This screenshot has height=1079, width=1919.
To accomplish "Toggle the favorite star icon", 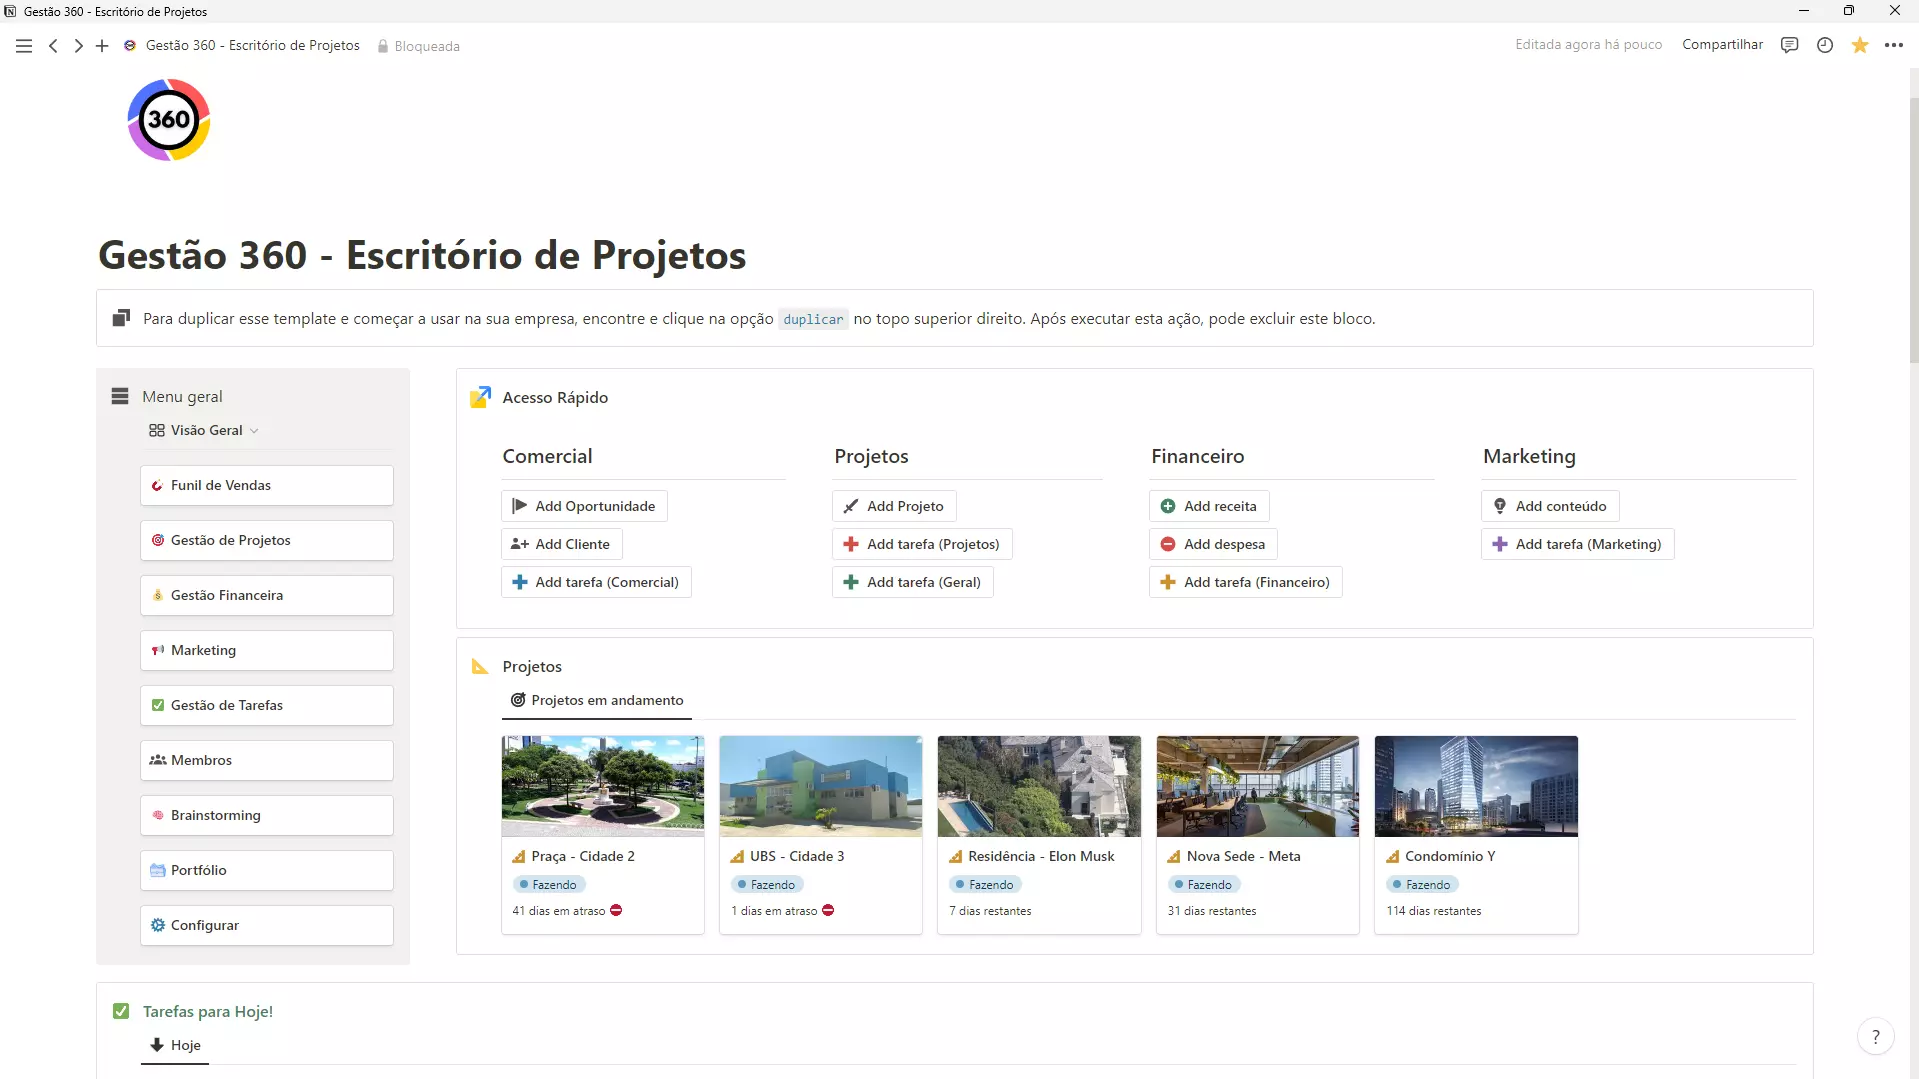I will point(1860,45).
